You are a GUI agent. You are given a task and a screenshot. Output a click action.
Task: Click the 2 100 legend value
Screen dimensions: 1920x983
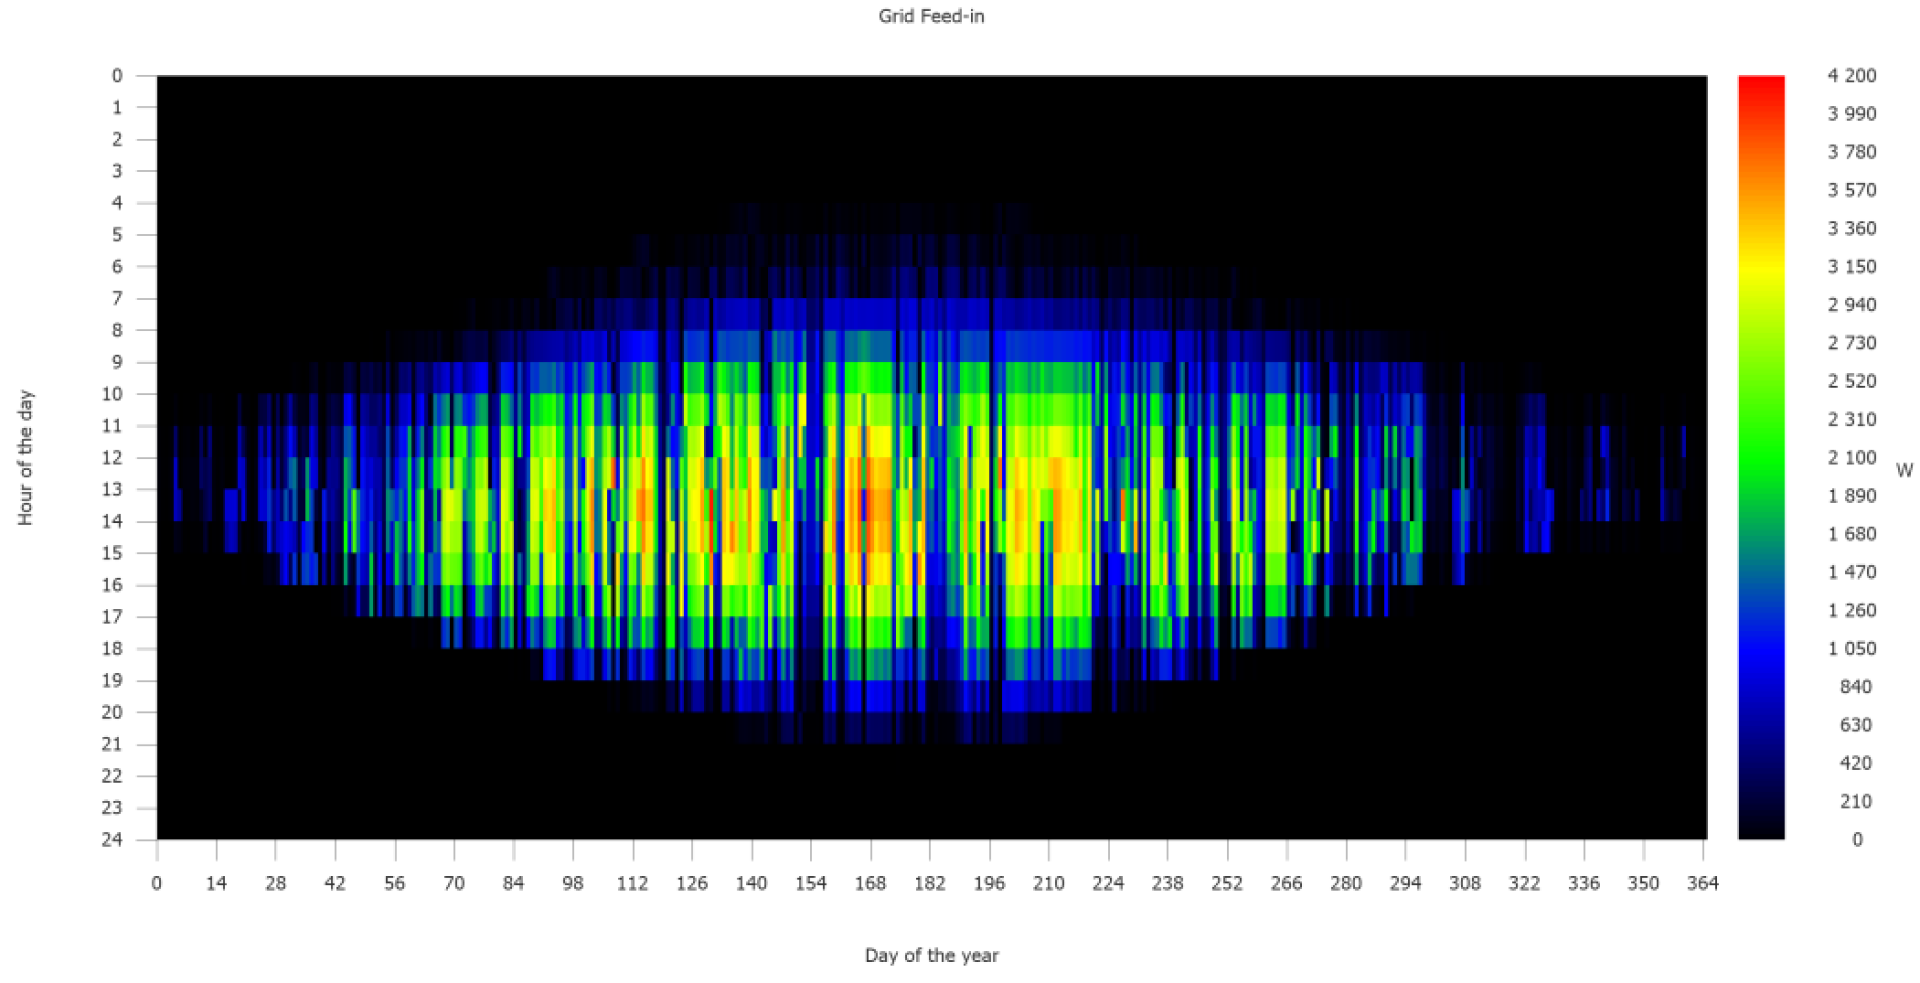1851,458
